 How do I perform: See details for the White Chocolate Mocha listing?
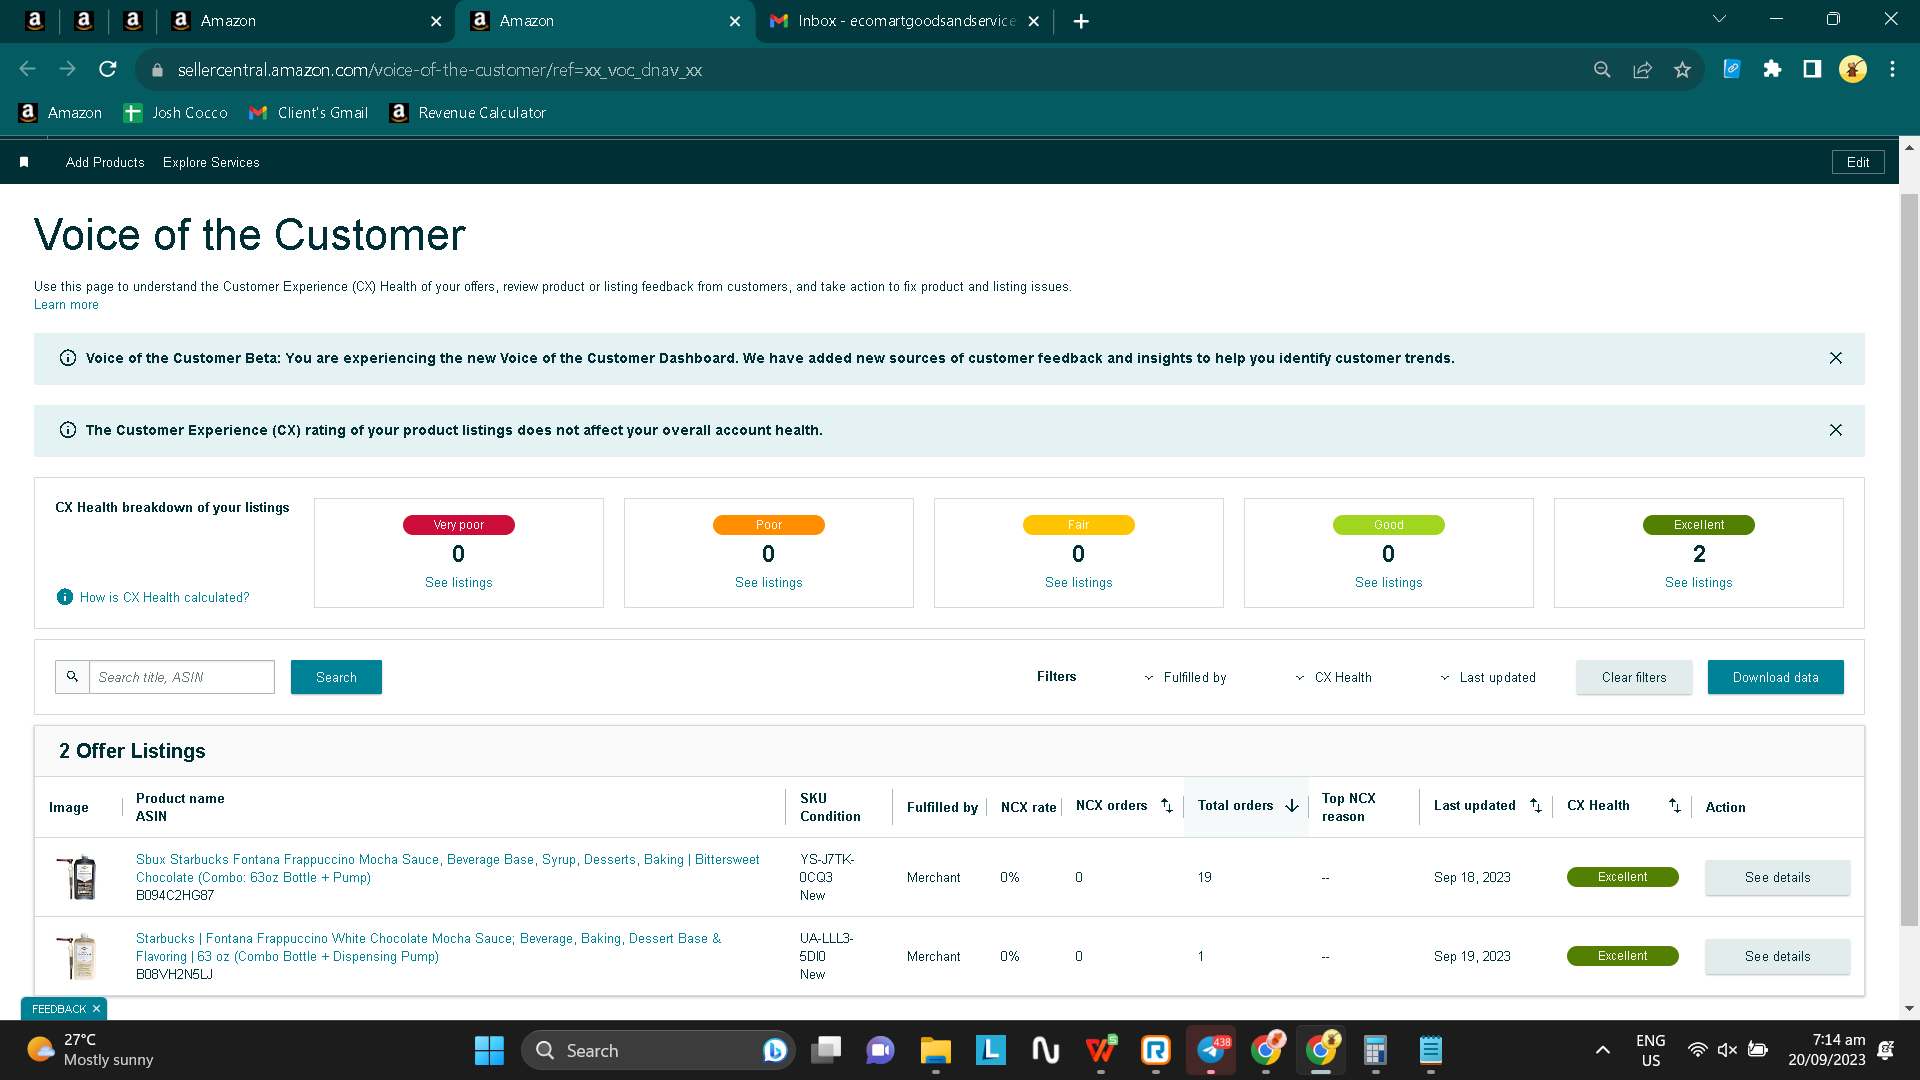(x=1777, y=956)
